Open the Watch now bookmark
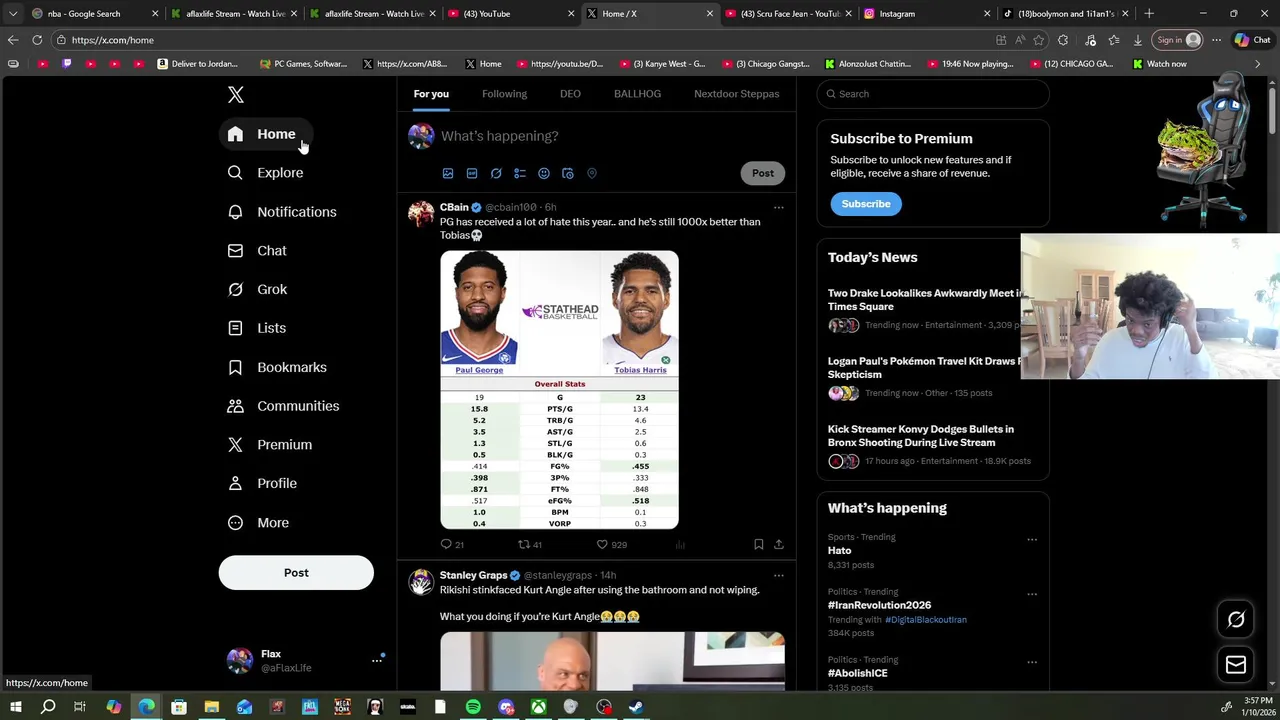 (1159, 64)
